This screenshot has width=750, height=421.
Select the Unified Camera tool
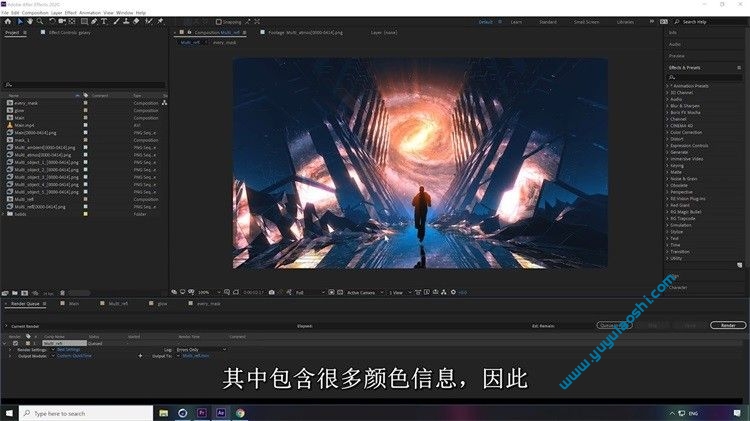[x=62, y=22]
